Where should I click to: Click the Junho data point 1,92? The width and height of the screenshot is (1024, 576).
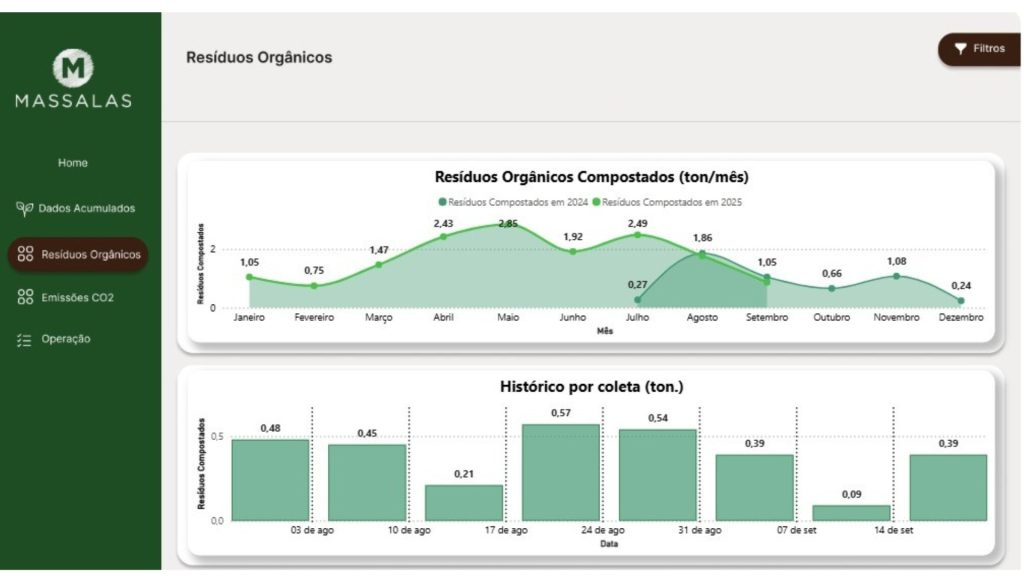[x=573, y=251]
